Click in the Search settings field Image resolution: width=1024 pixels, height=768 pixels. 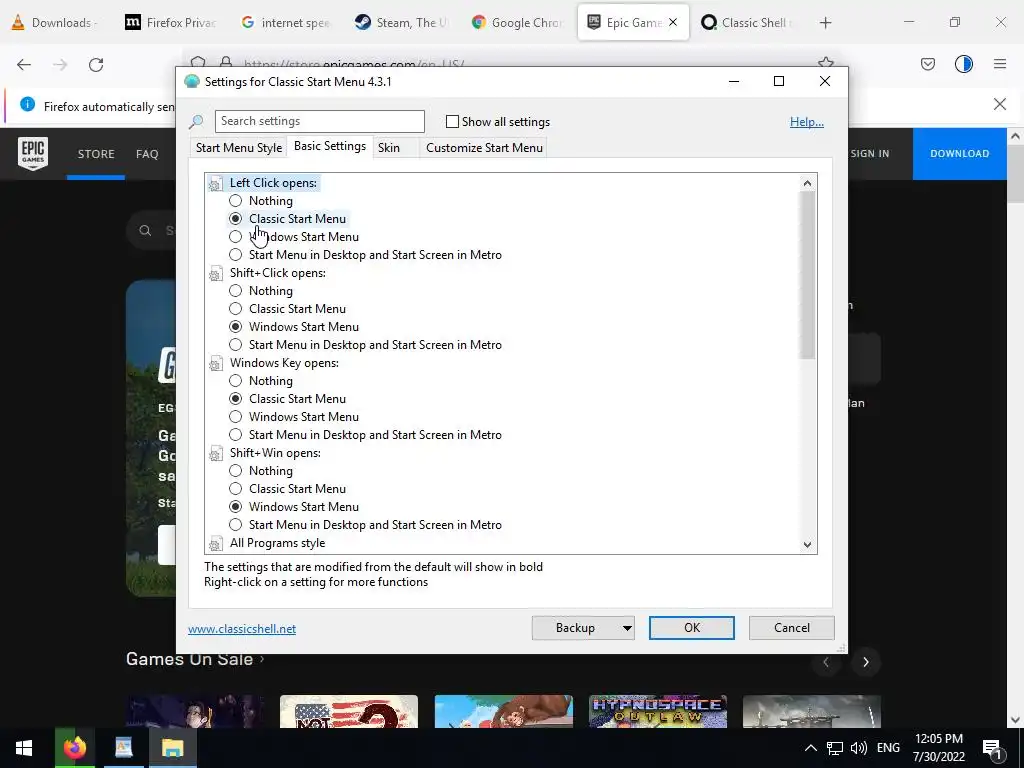click(320, 121)
